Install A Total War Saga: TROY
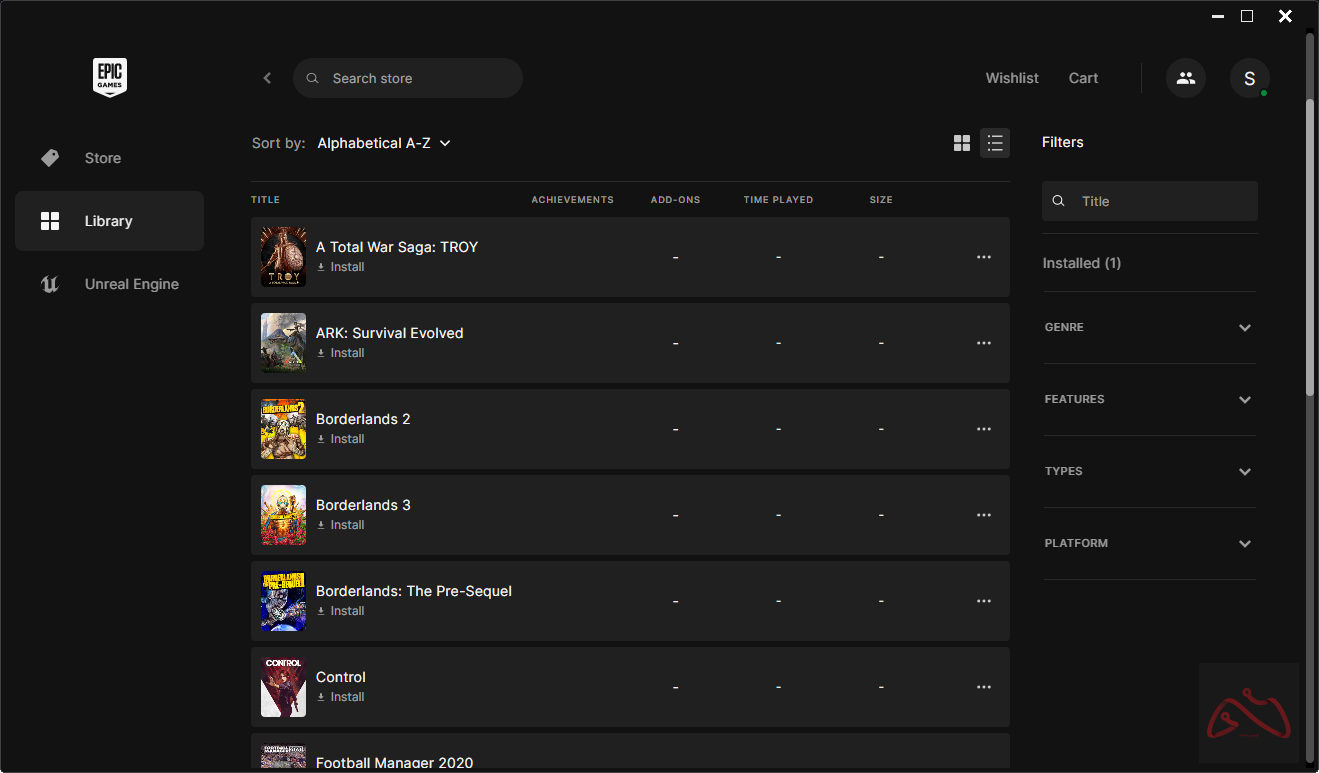1319x773 pixels. pyautogui.click(x=341, y=267)
